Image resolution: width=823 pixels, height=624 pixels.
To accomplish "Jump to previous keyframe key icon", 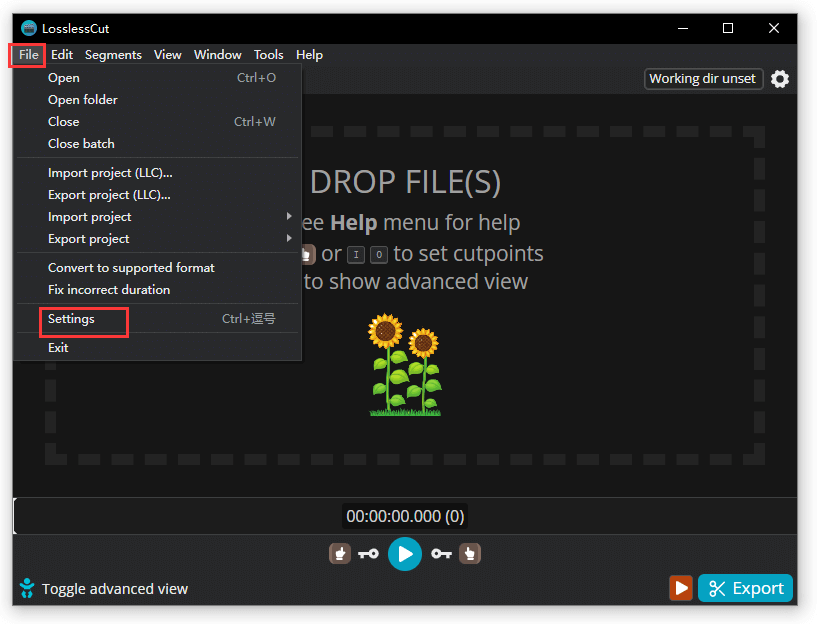I will point(368,553).
